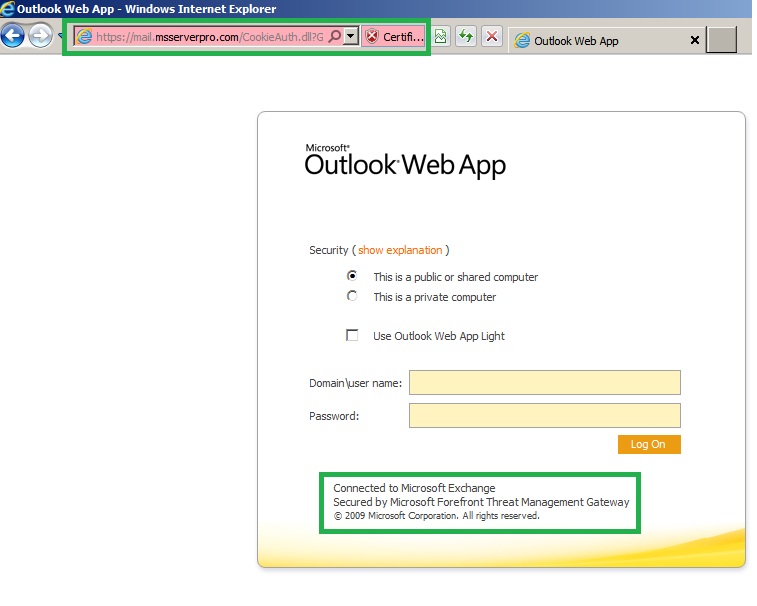This screenshot has height=606, width=757.
Task: Go forward with the Forward arrow button
Action: pyautogui.click(x=41, y=36)
